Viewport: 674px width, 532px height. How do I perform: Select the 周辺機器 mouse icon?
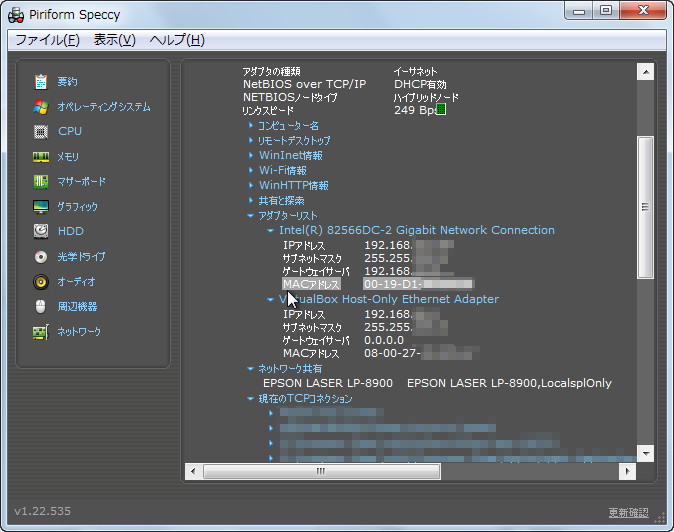40,306
